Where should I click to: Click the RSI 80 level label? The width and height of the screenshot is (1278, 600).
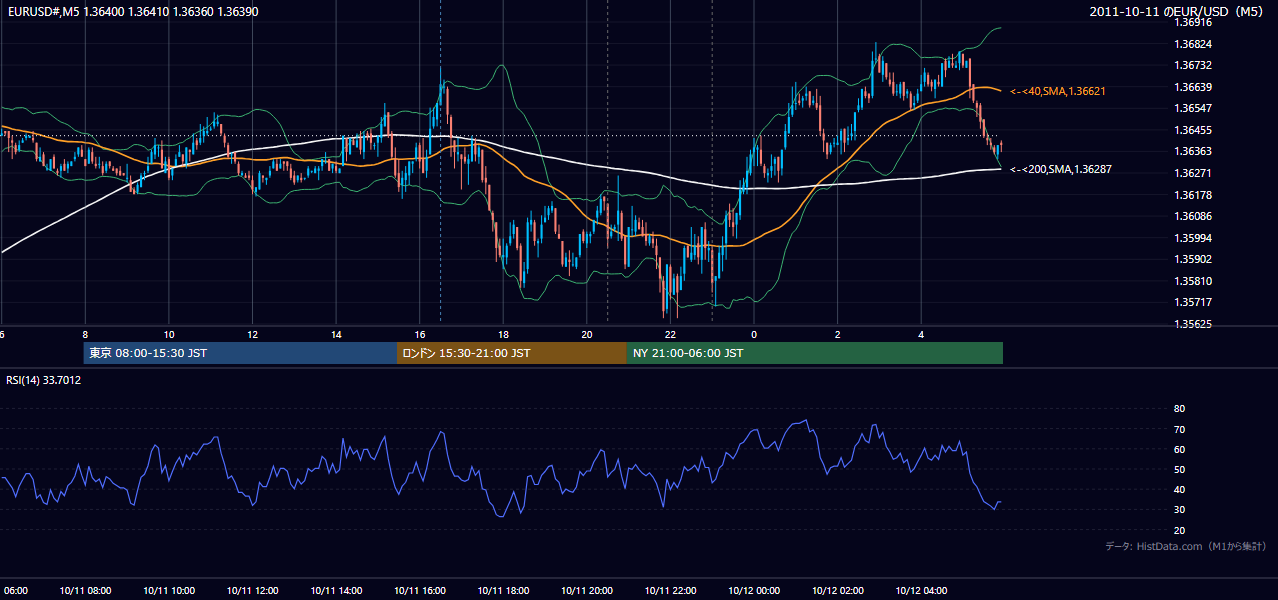(x=1180, y=409)
